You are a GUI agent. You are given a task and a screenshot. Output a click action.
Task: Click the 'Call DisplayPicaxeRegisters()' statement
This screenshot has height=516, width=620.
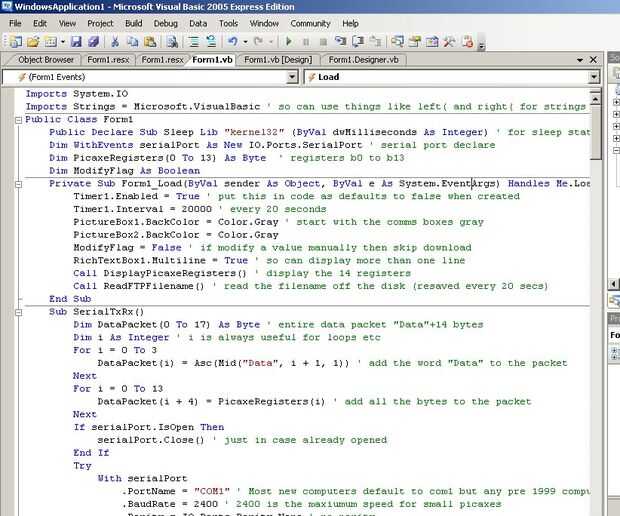click(x=160, y=273)
